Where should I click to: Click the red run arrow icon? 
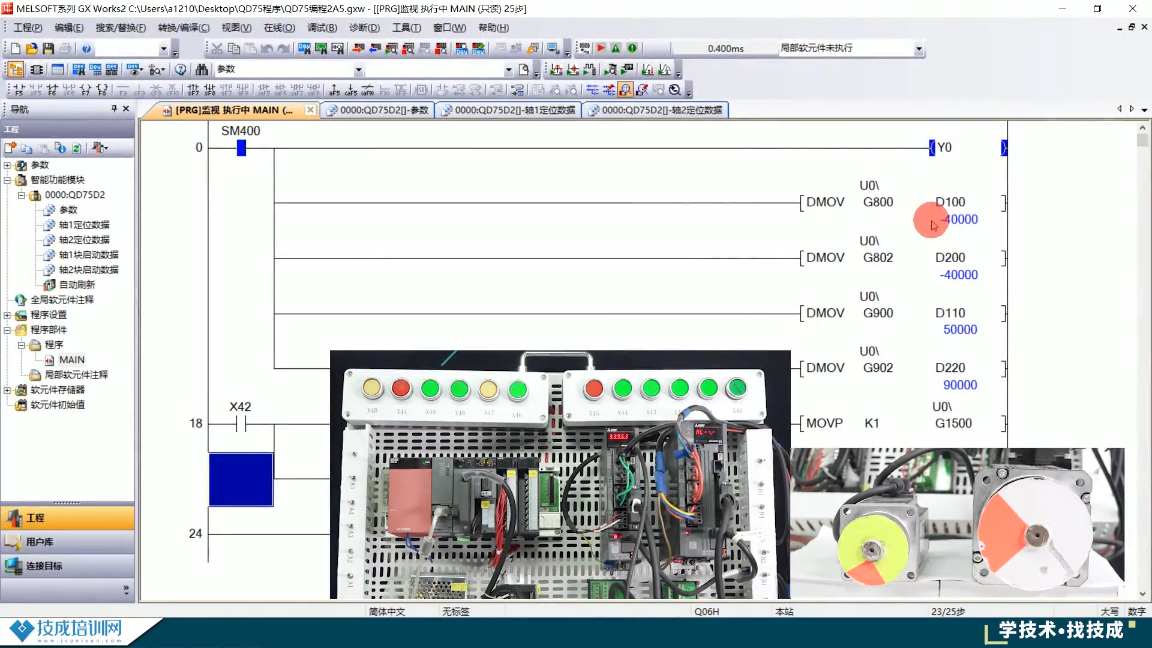pos(600,48)
